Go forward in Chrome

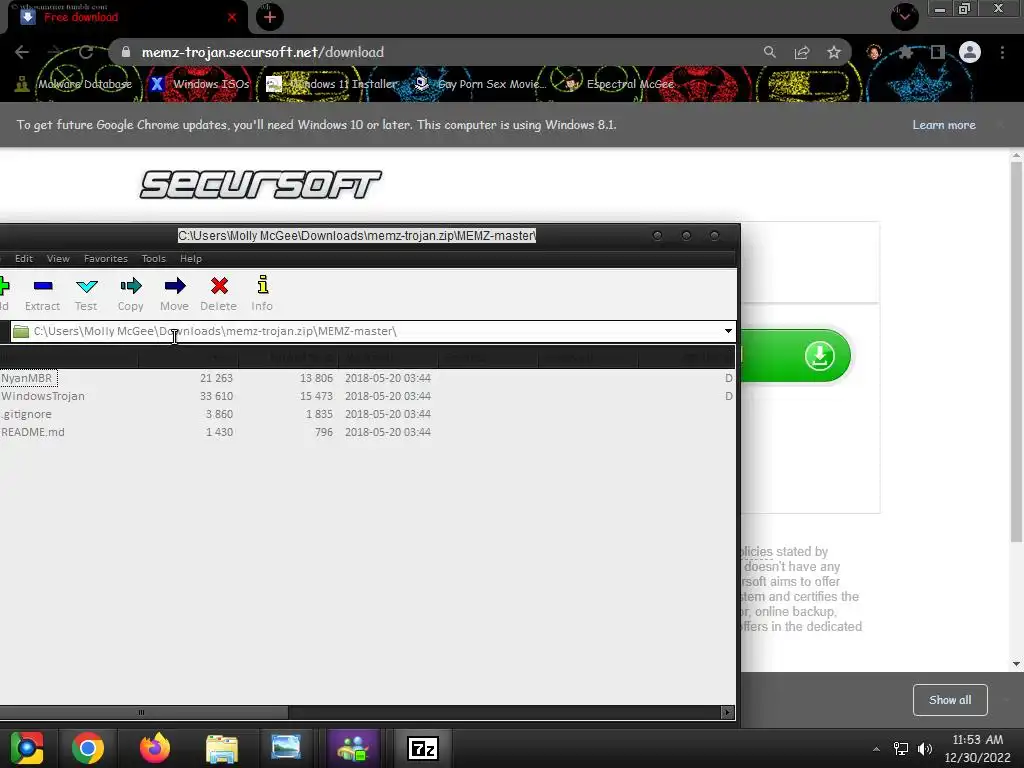point(54,52)
